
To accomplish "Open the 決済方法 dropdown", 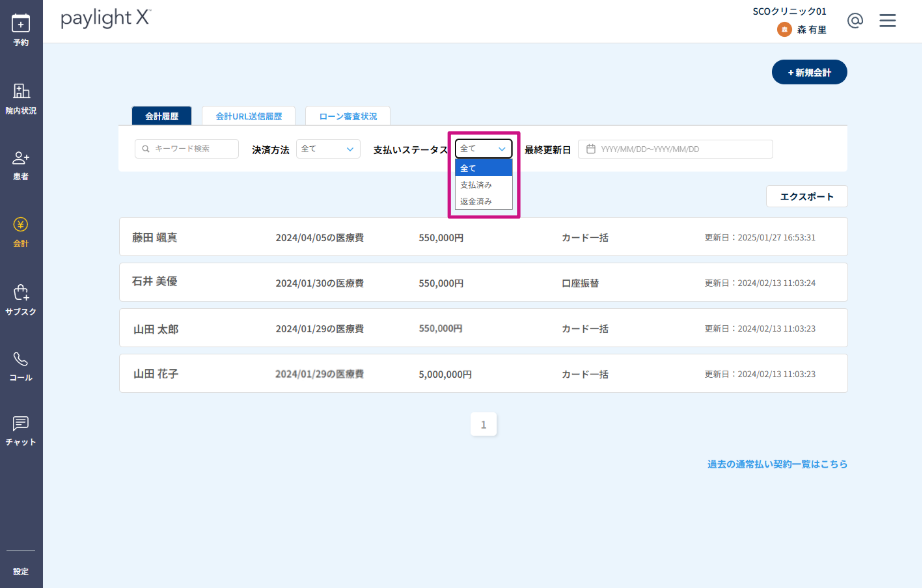I will [328, 149].
